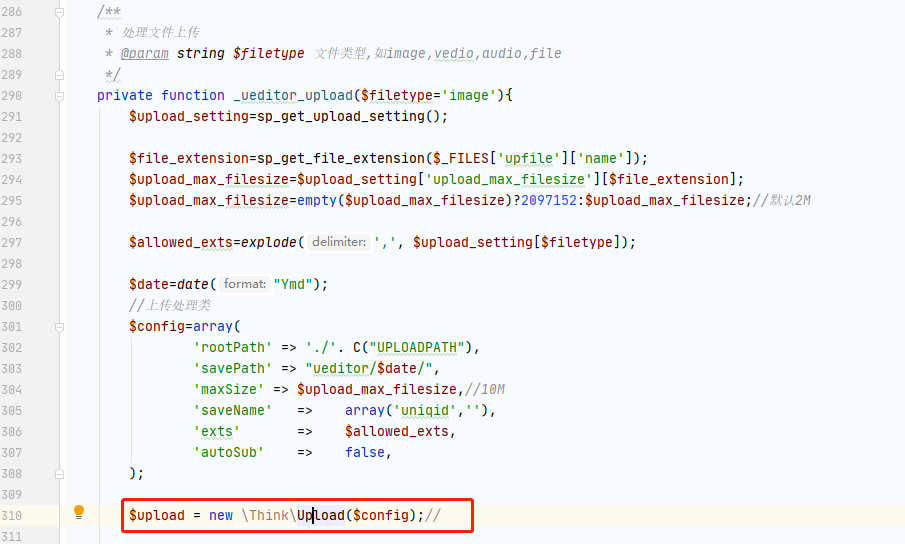Click the "UPLOADPATH" string

point(417,347)
